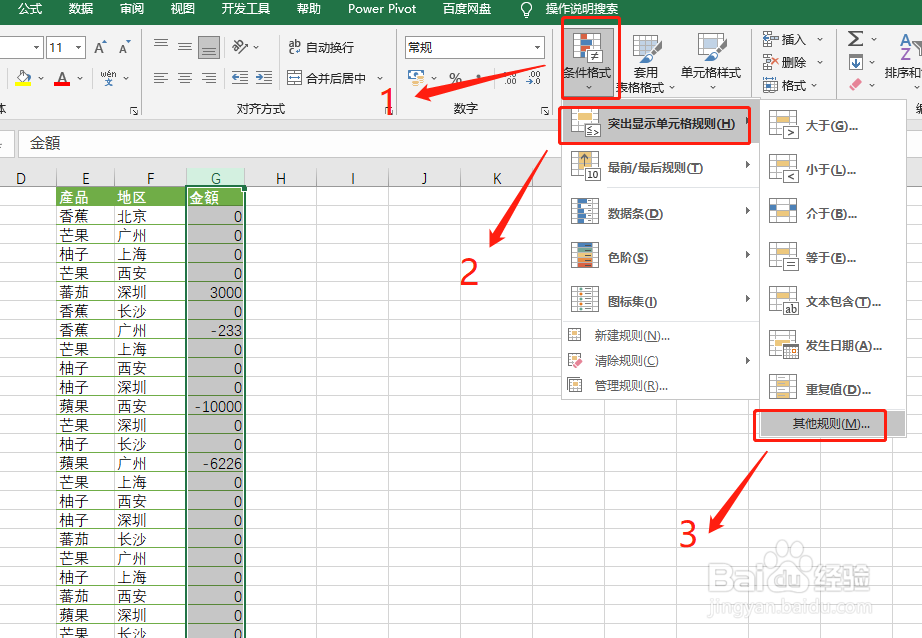Open the Power Pivot tab

[381, 10]
